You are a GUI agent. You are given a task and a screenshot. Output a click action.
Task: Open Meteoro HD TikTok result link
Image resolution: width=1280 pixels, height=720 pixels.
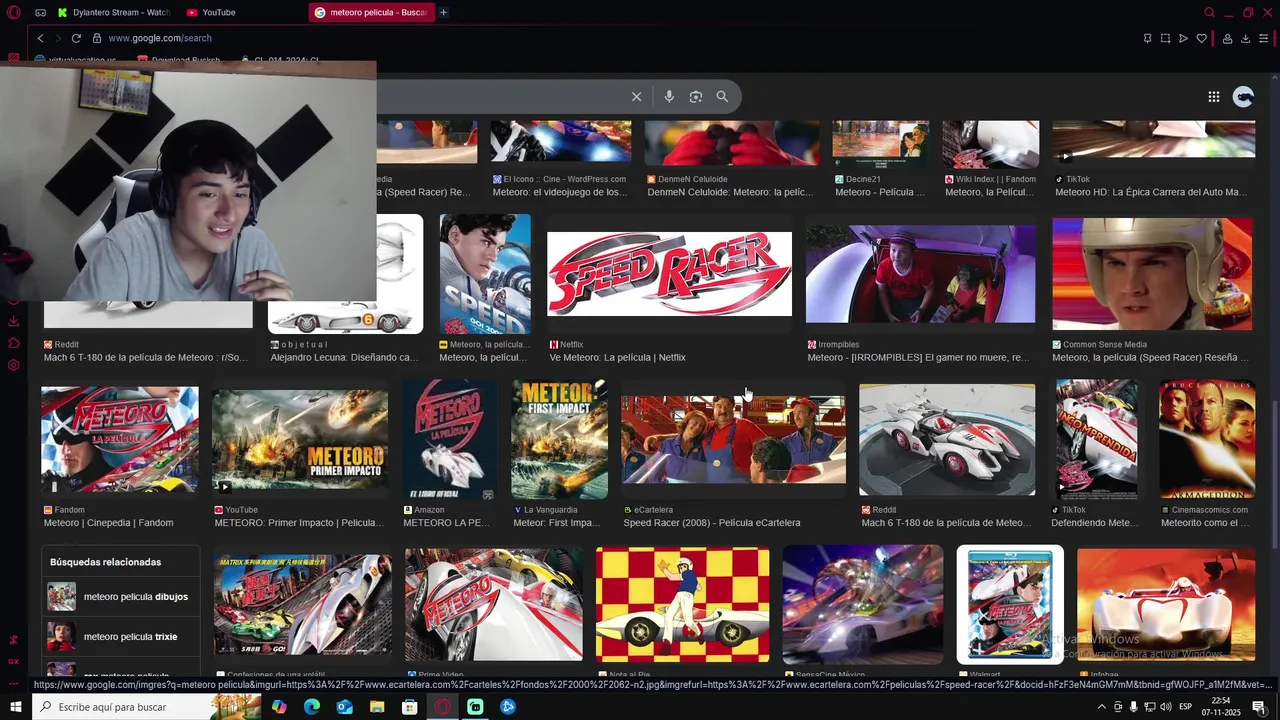coord(1151,192)
